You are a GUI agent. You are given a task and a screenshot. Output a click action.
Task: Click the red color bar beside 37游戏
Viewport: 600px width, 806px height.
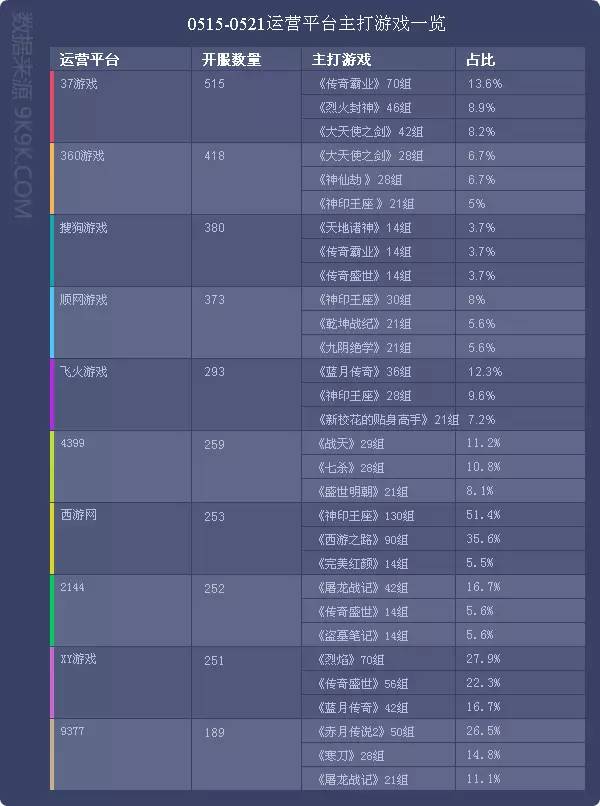(x=52, y=107)
